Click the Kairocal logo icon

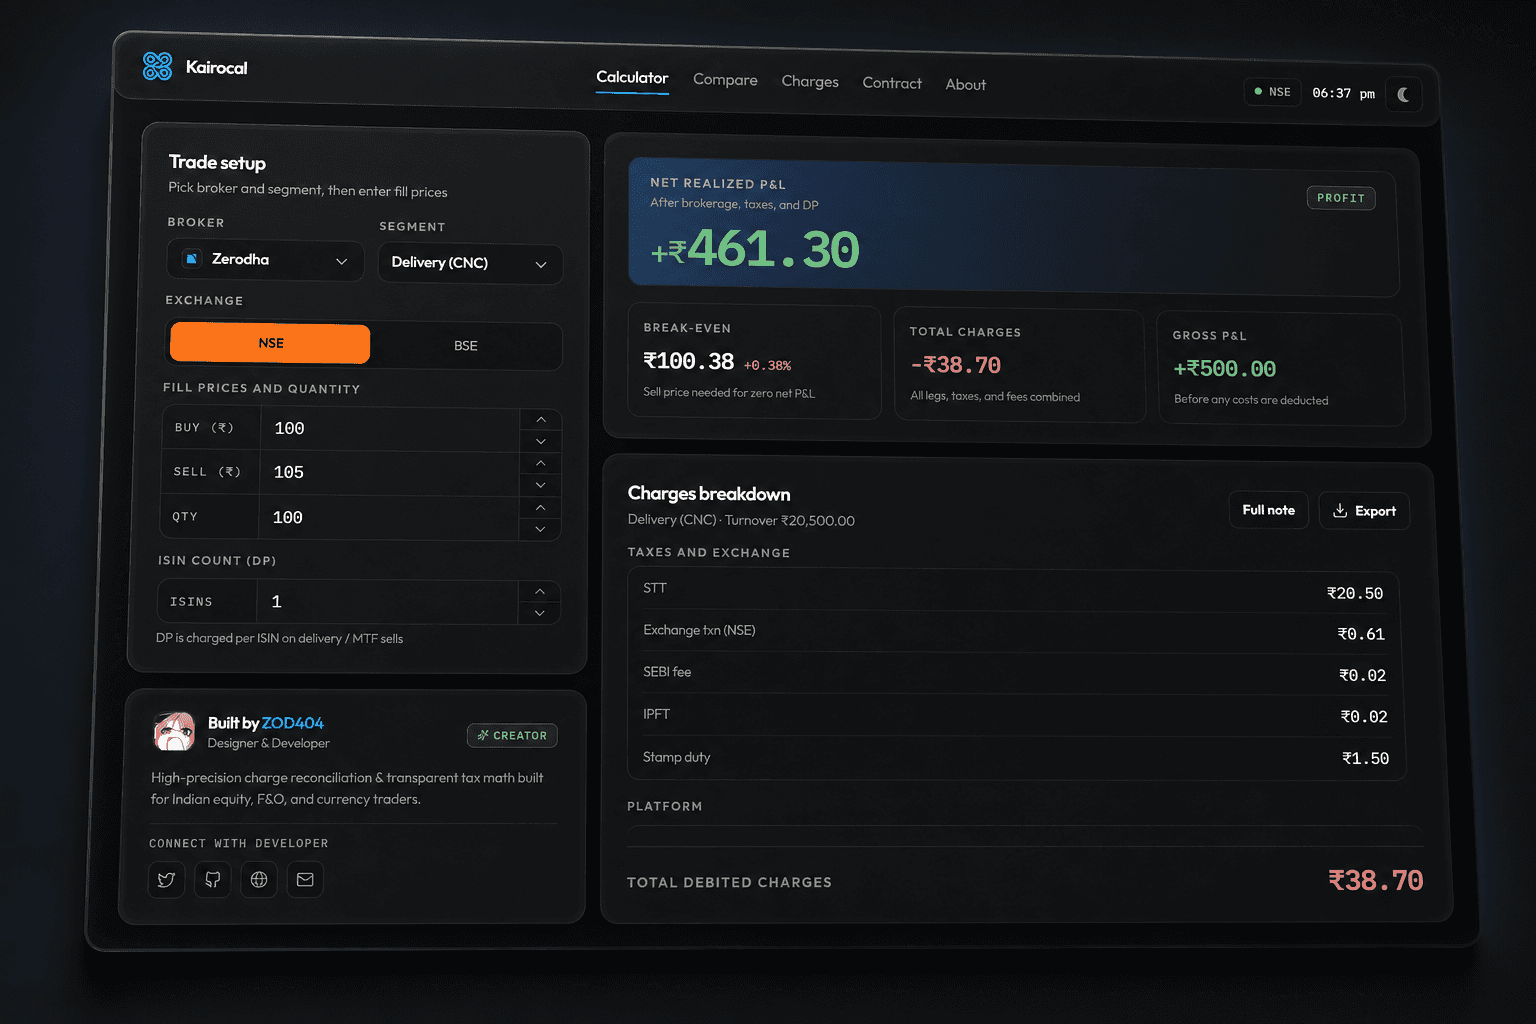[158, 66]
